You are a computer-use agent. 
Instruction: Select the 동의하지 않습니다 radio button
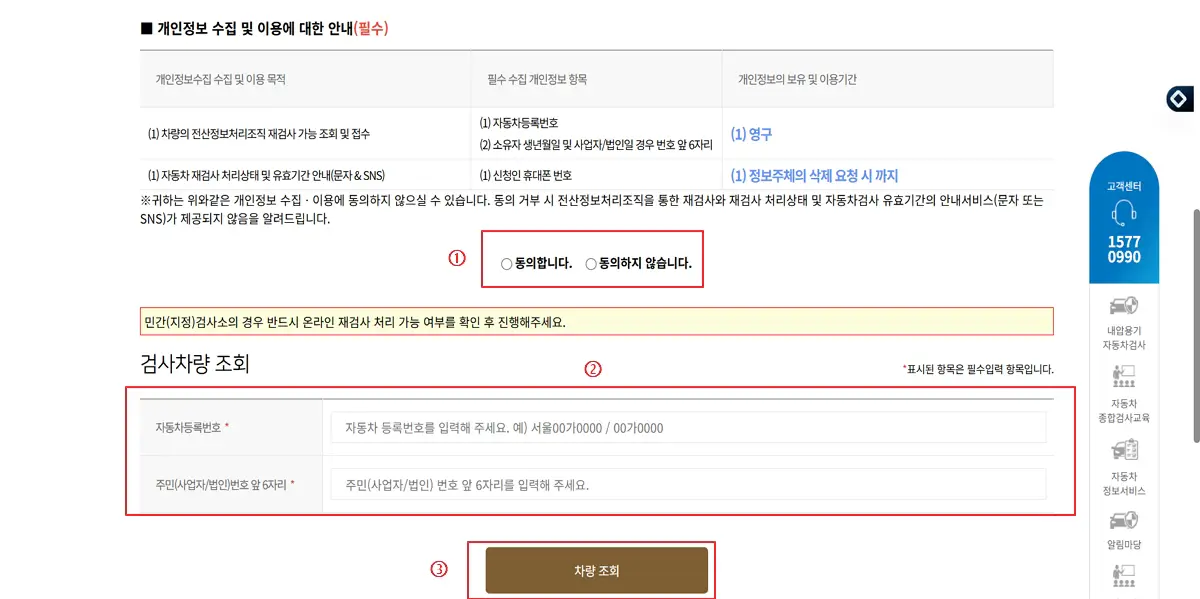pyautogui.click(x=591, y=265)
